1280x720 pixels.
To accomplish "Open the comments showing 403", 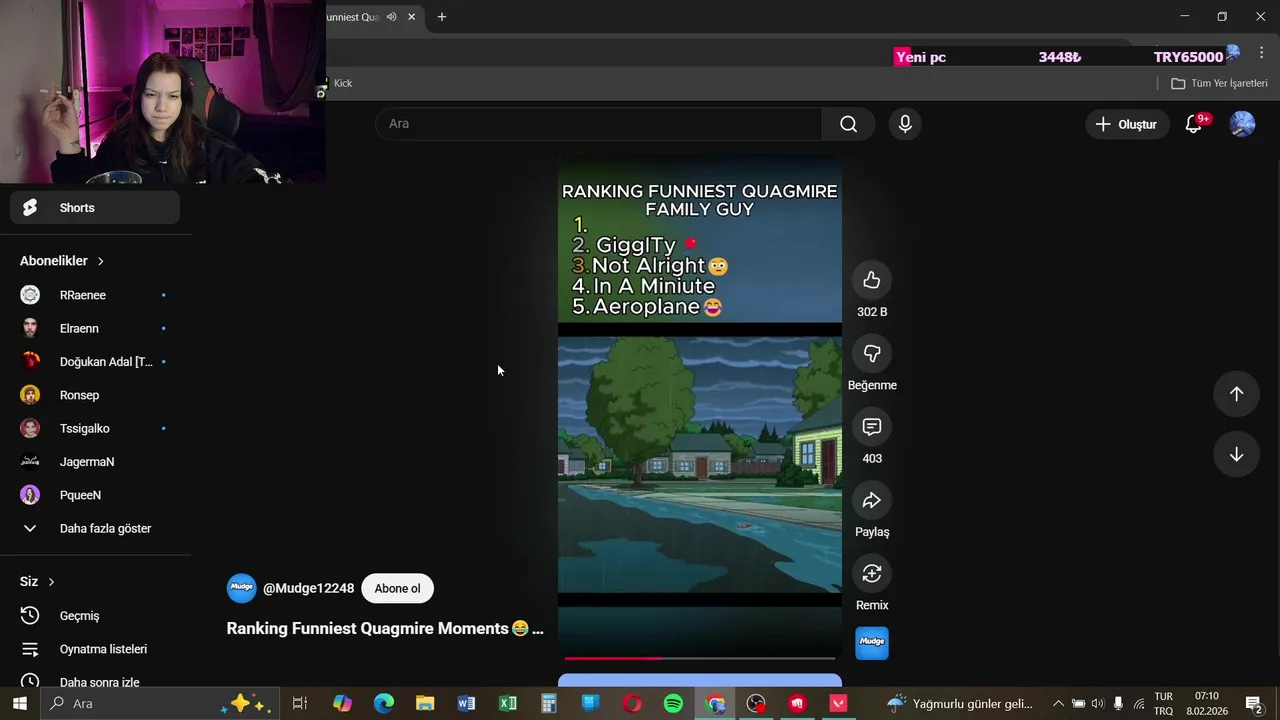I will click(872, 427).
